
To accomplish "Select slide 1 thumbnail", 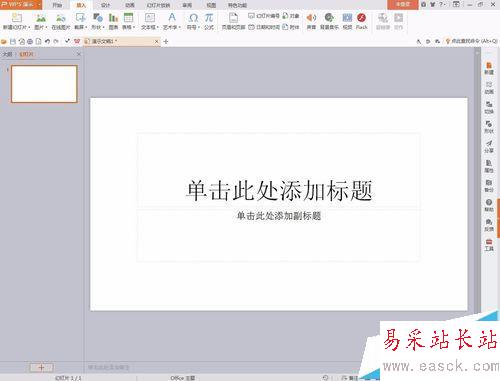I will pos(44,84).
